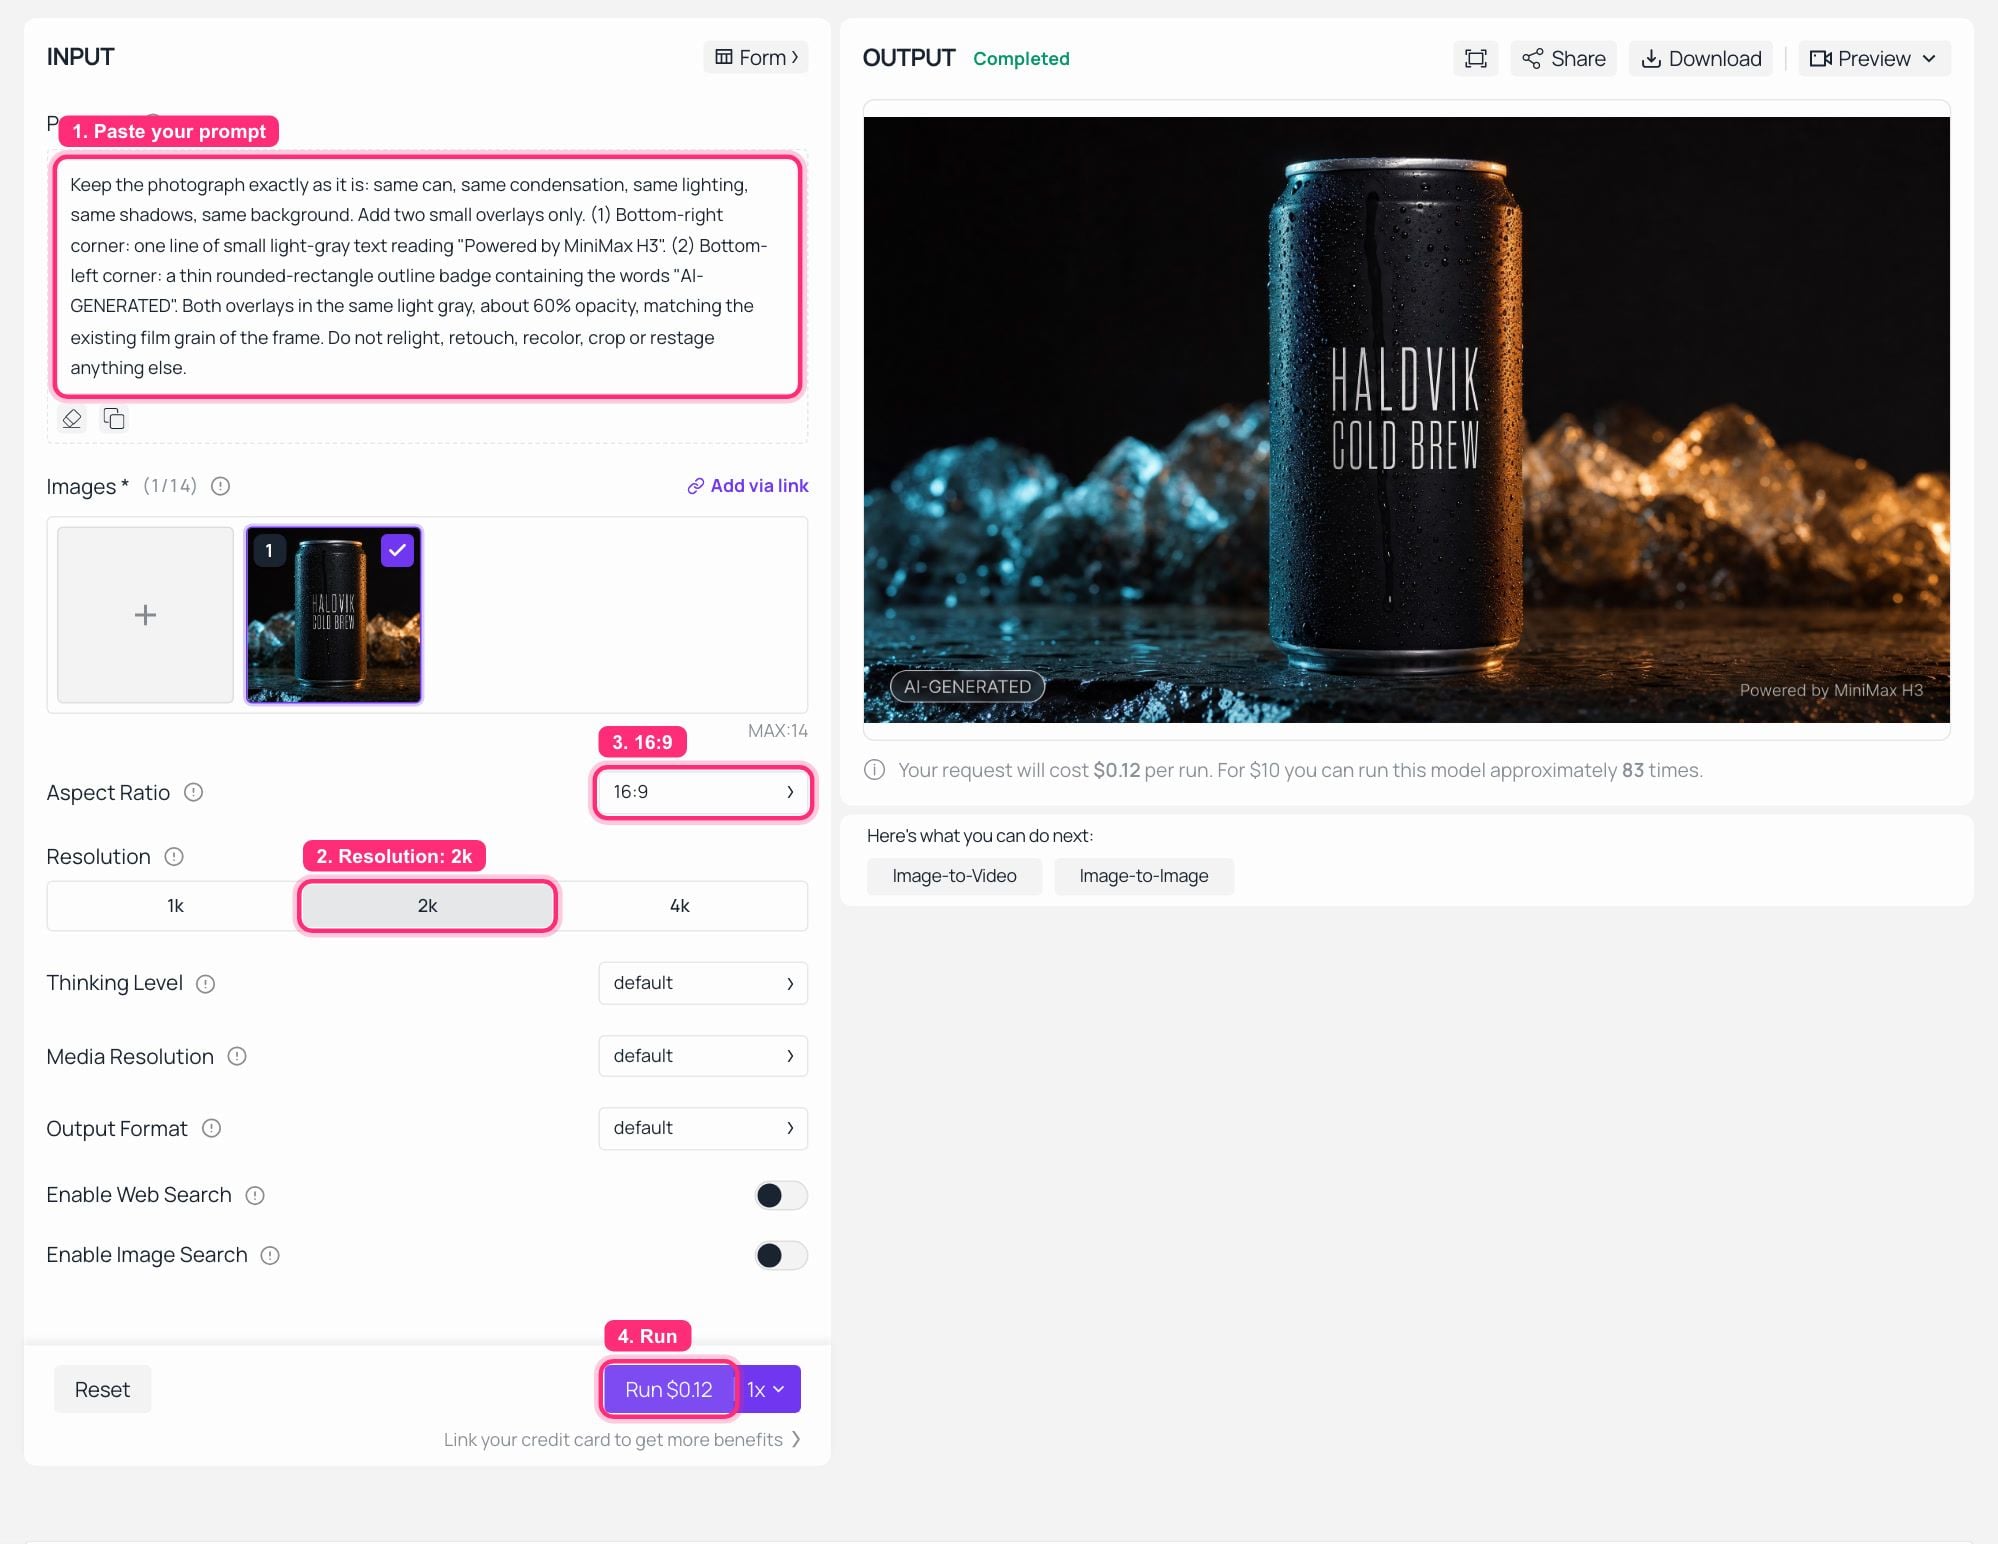Click inside the prompt text field
The width and height of the screenshot is (1998, 1544).
tap(427, 276)
